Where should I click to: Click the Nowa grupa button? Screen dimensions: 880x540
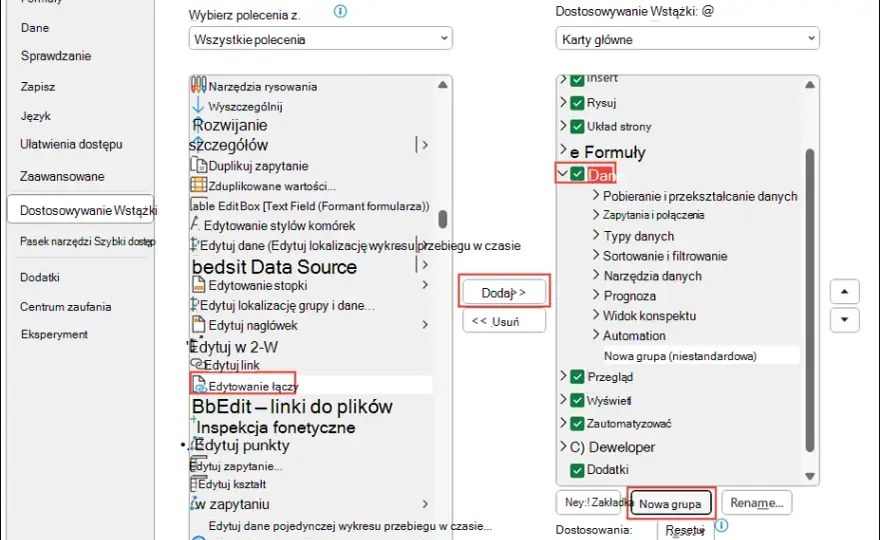point(671,503)
